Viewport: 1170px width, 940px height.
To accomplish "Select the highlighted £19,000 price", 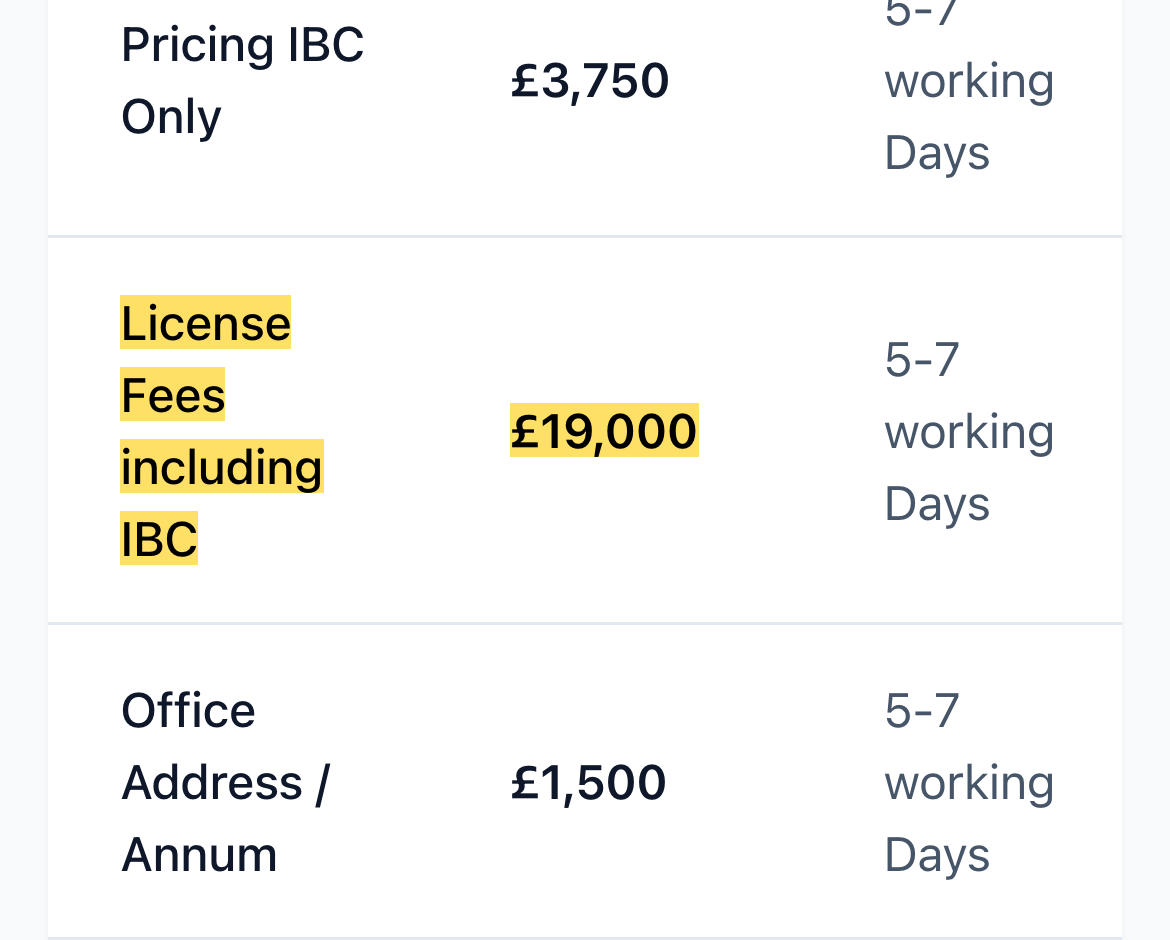I will click(x=604, y=430).
